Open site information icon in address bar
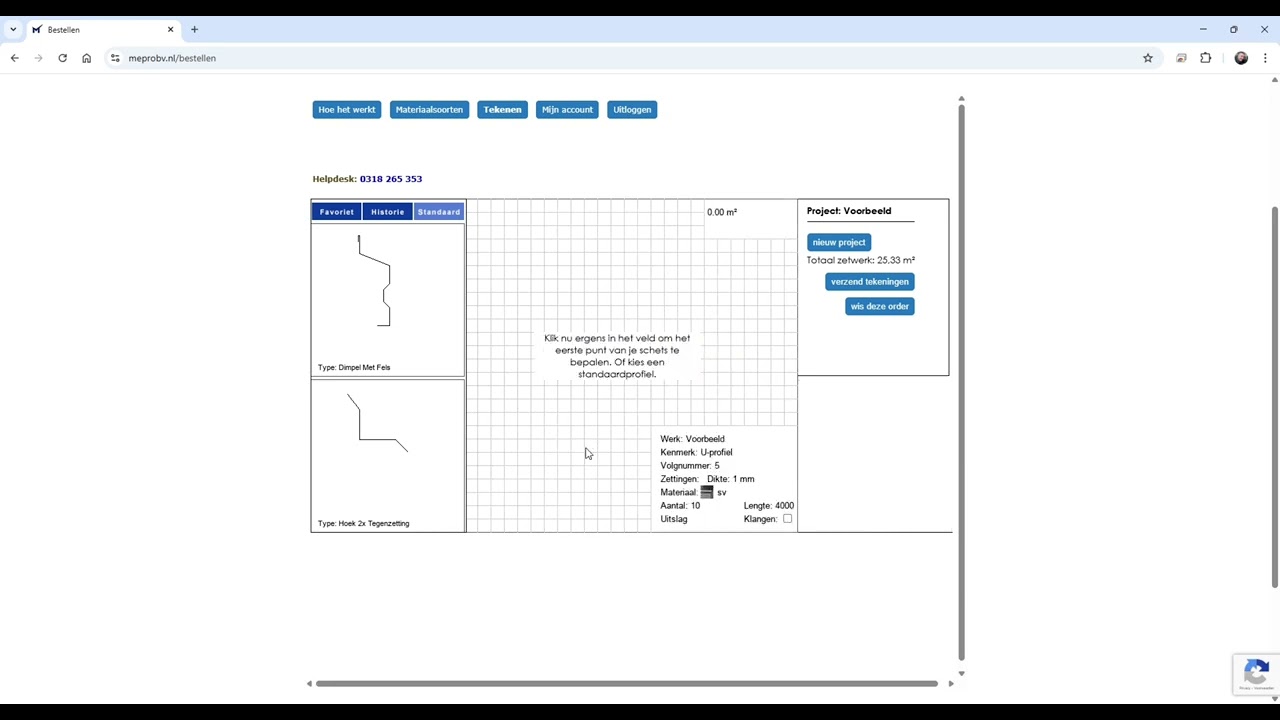 (115, 58)
